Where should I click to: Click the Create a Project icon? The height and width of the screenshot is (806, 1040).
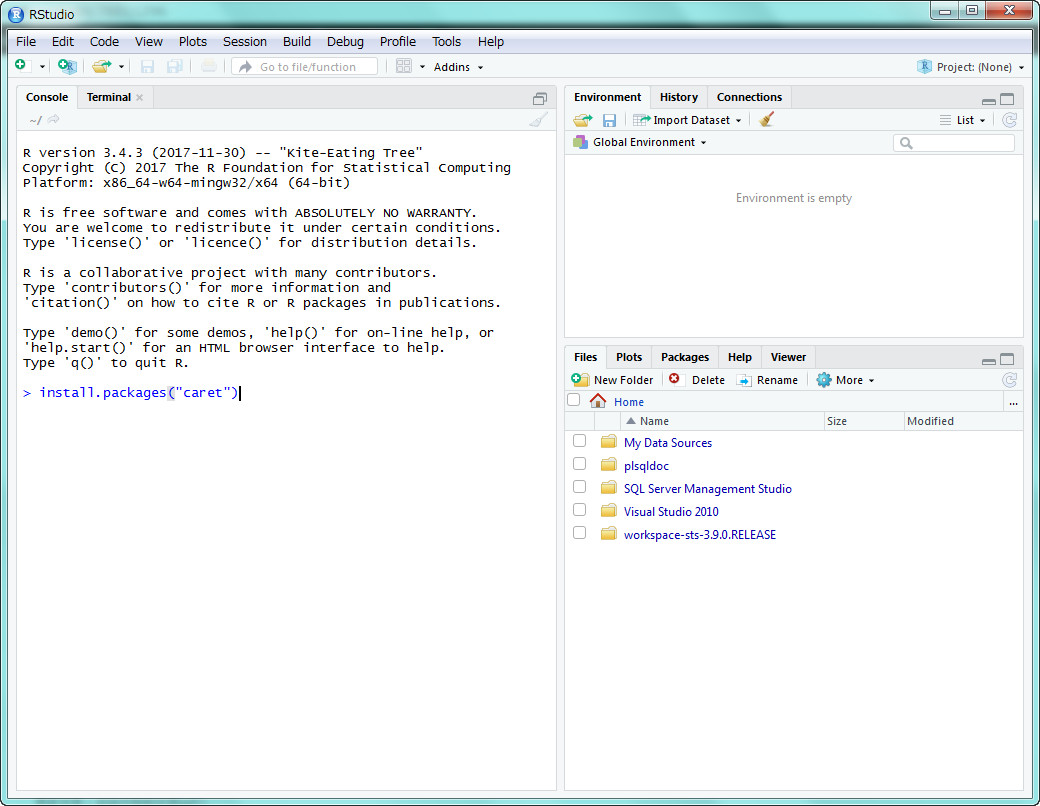coord(67,66)
